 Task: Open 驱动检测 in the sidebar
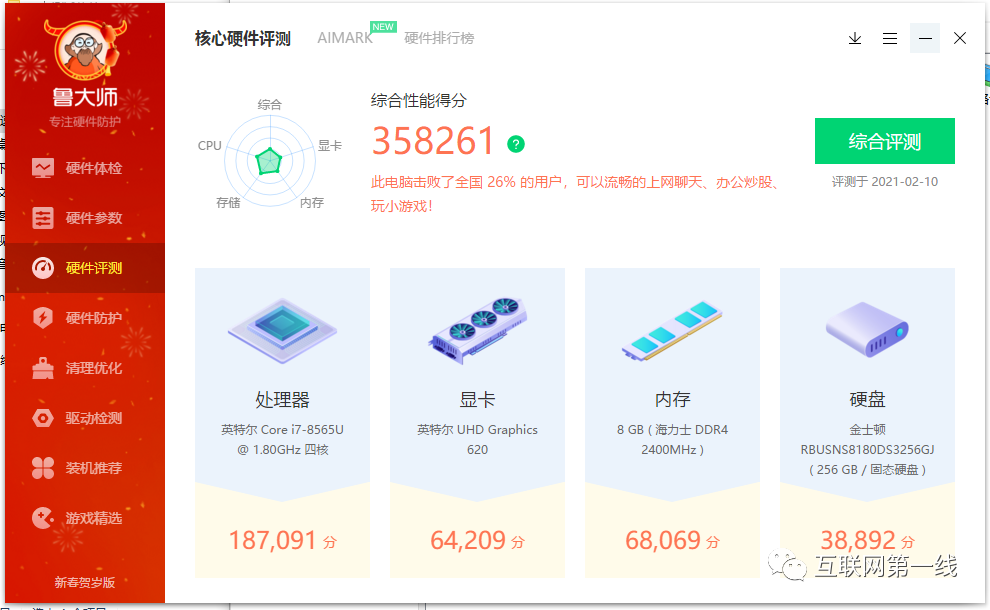click(85, 418)
